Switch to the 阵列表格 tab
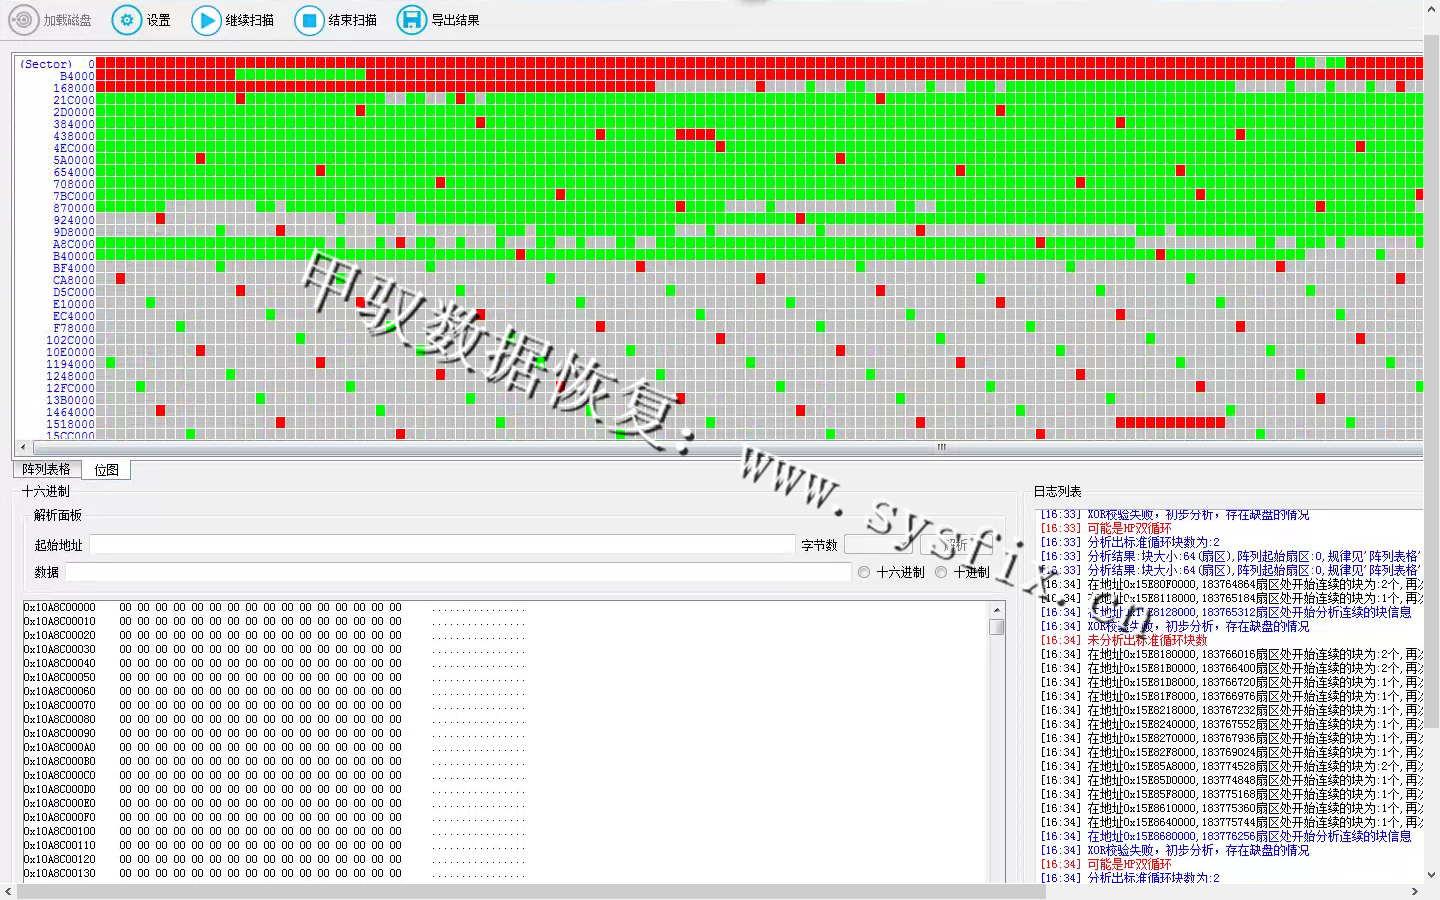The image size is (1440, 900). [x=47, y=469]
